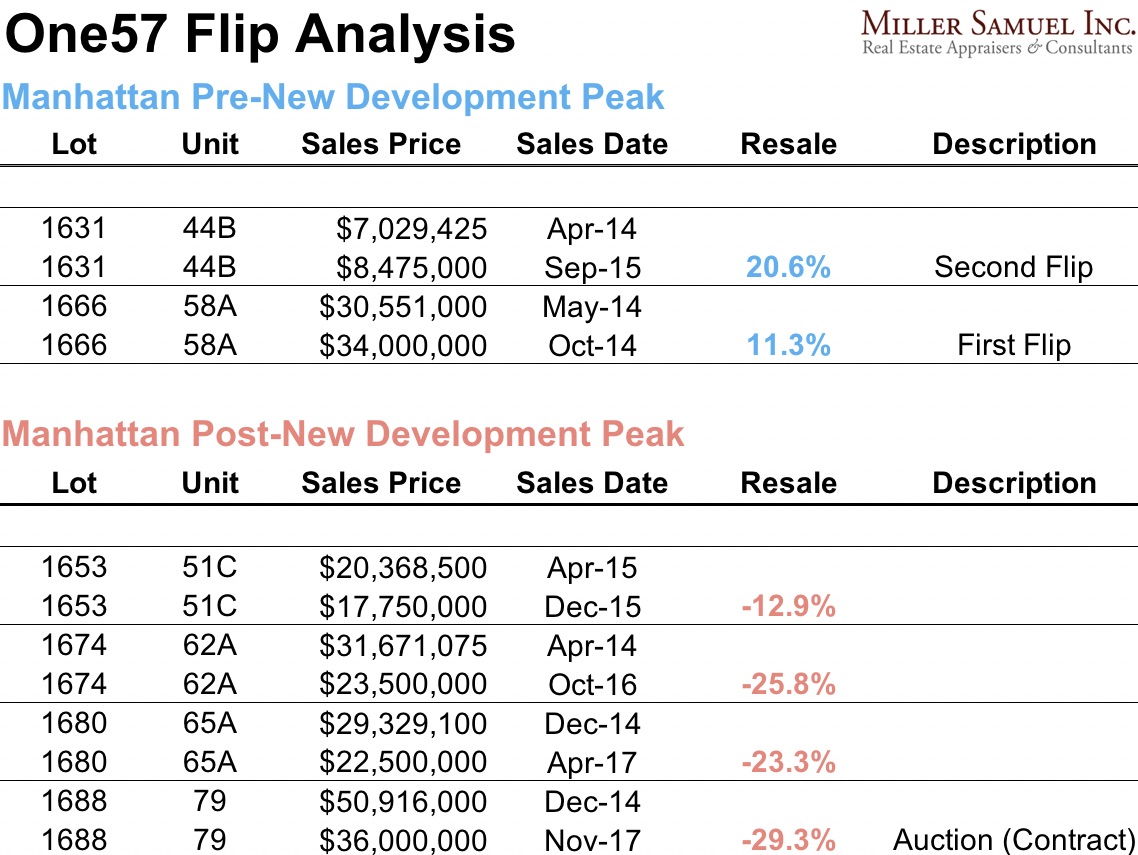Click the One57 Flip Analysis title
This screenshot has height=855, width=1138.
260,35
